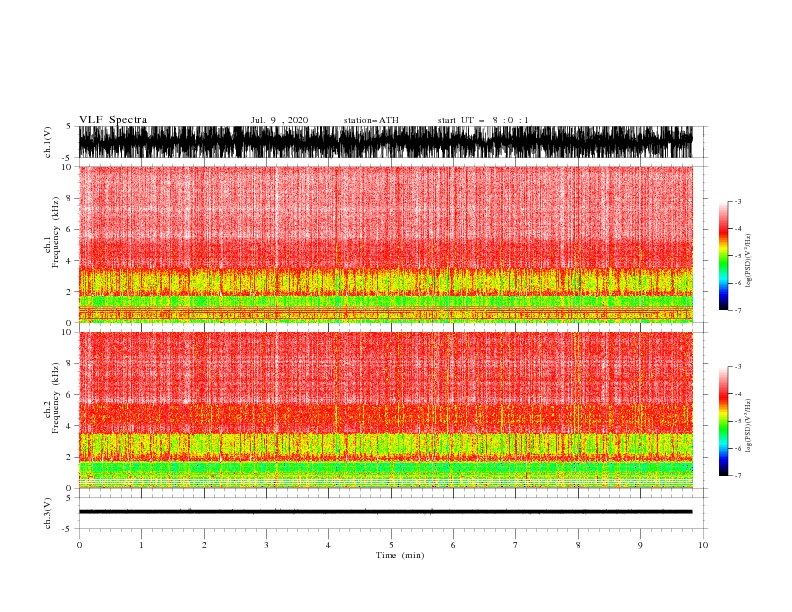This screenshot has height=612, width=792.
Task: Click the "VLF Spectra" title text
Action: [113, 120]
